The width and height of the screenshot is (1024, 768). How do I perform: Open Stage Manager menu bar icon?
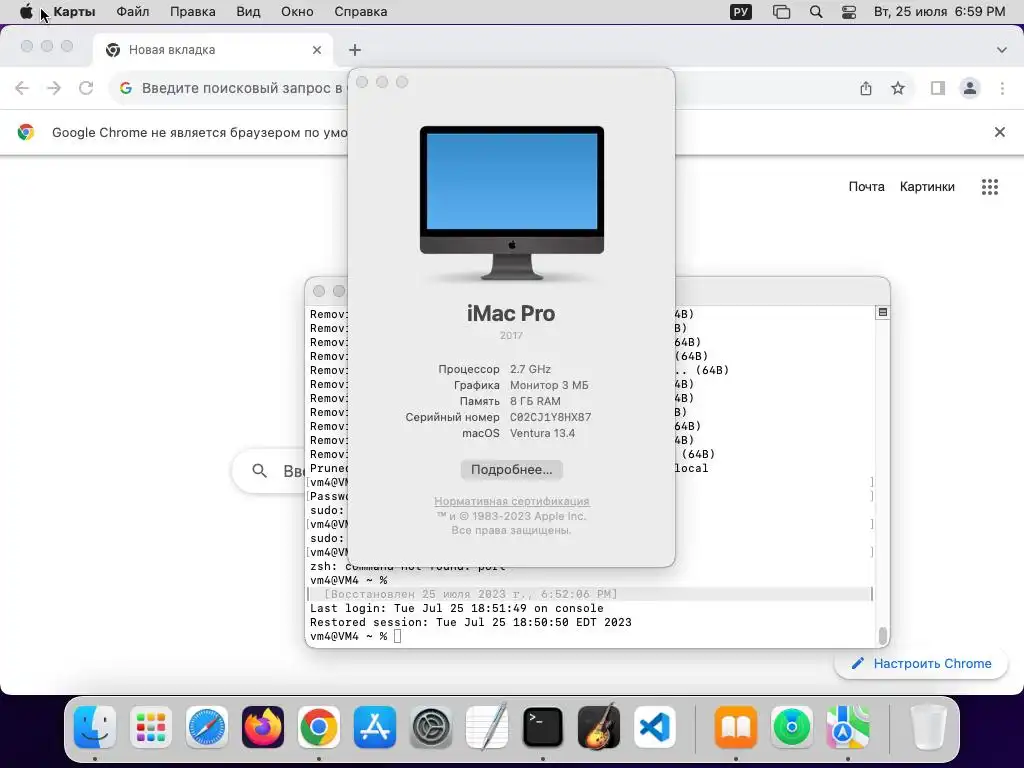click(x=781, y=12)
